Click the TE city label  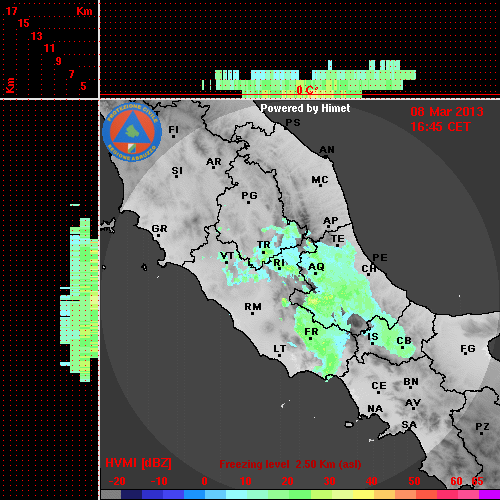(x=338, y=239)
